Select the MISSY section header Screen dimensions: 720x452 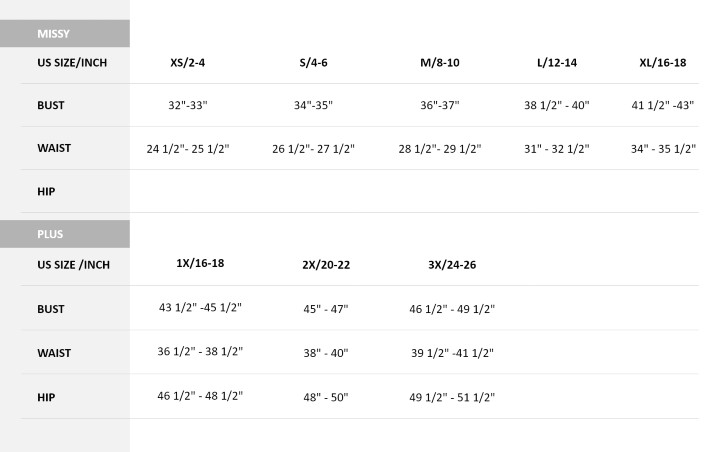(65, 34)
